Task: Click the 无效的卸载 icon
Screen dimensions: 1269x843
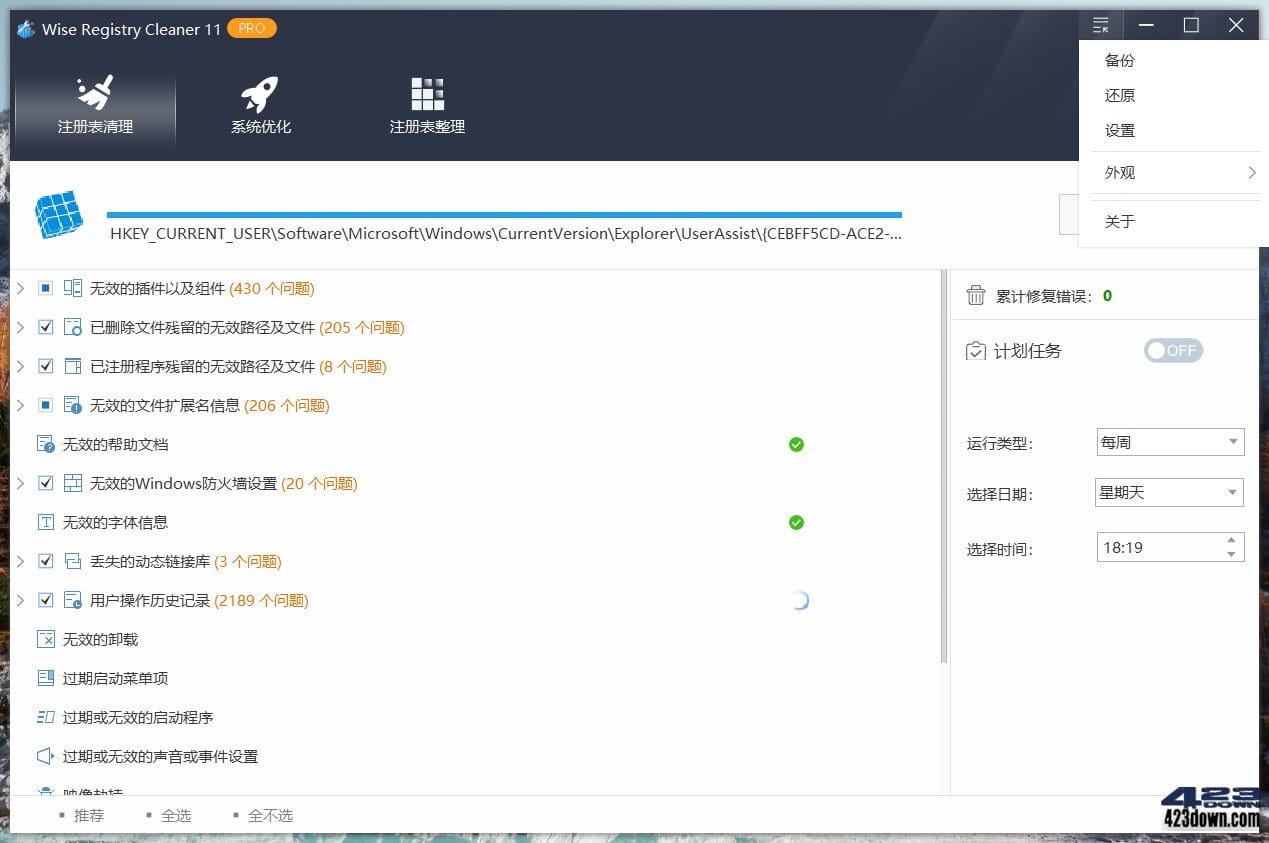Action: [x=46, y=639]
